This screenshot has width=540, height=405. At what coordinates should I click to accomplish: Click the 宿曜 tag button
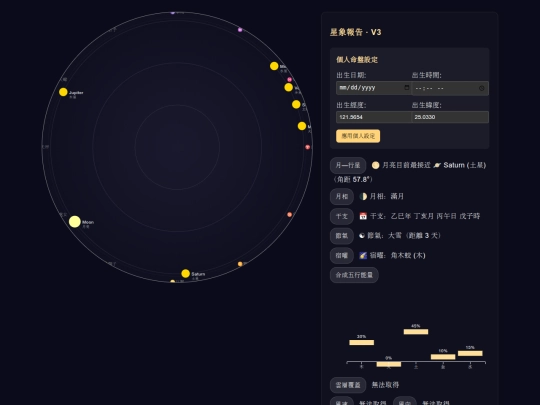tap(342, 255)
